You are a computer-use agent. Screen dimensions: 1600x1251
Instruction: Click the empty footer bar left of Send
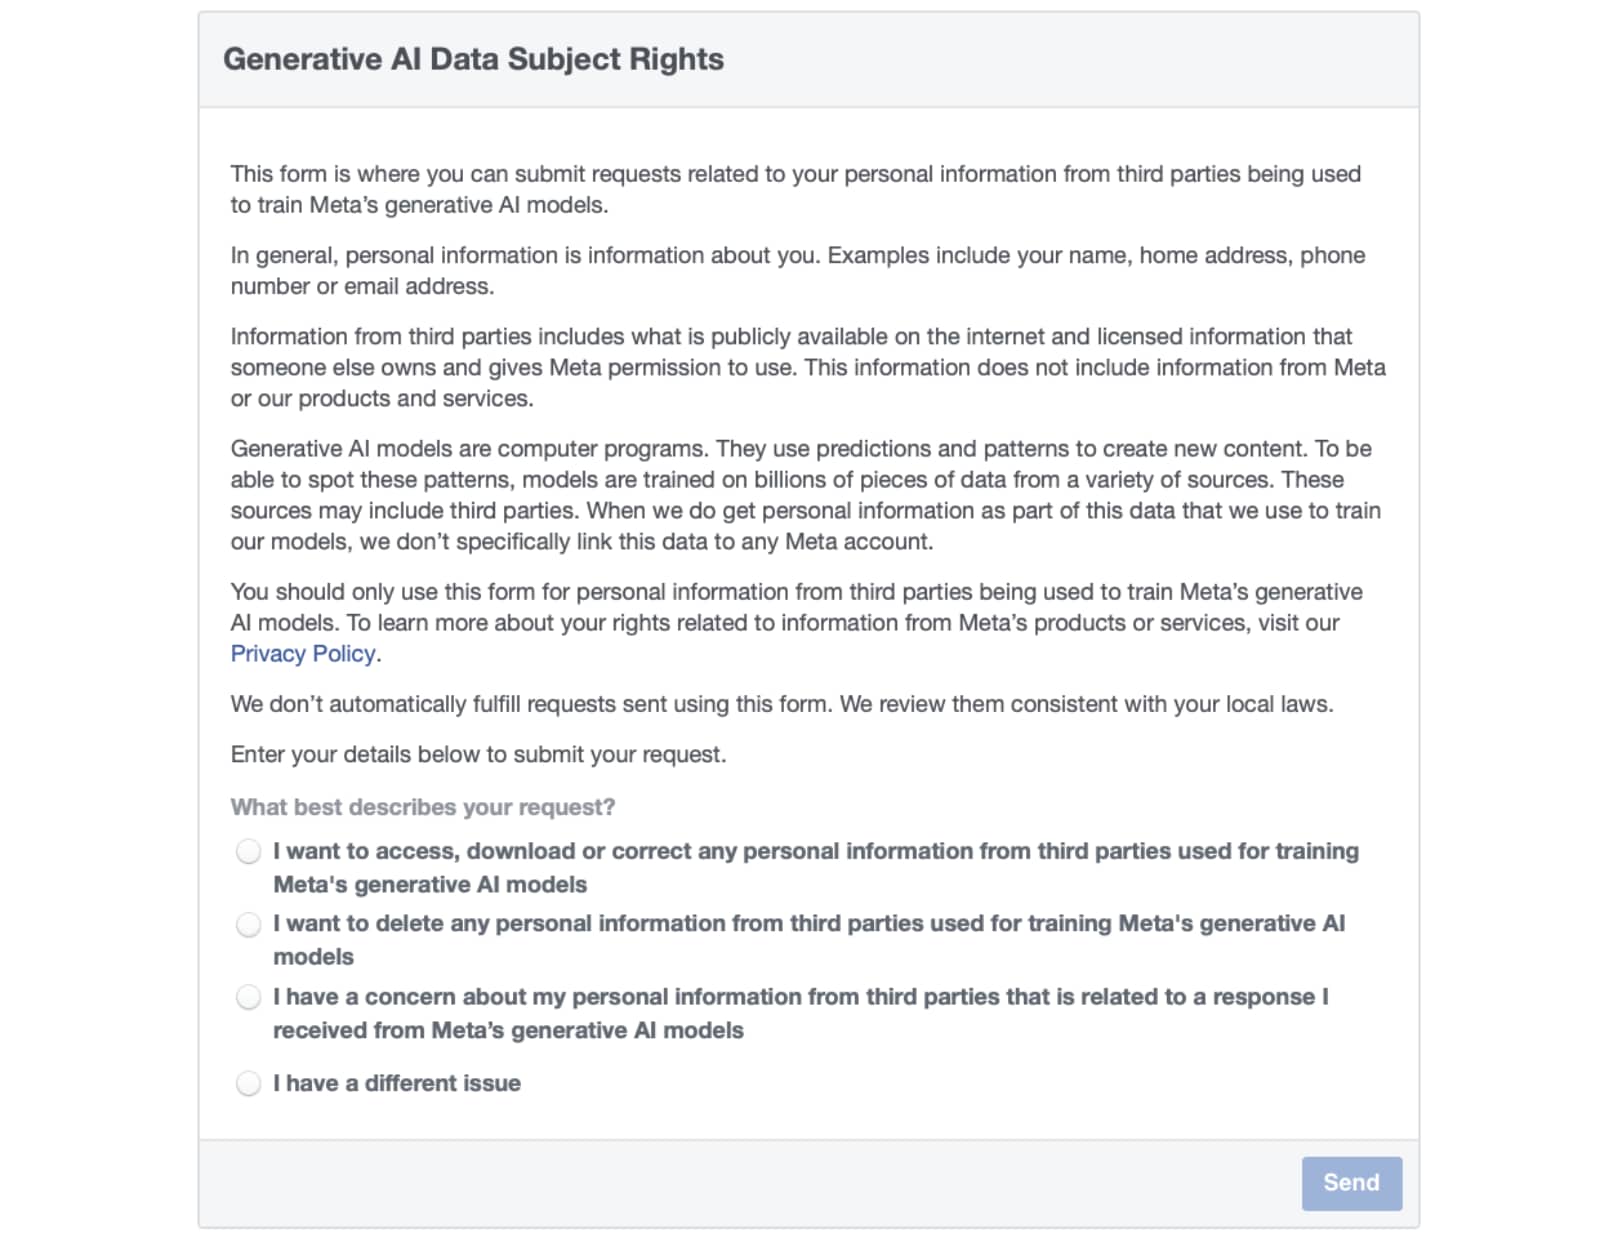pyautogui.click(x=740, y=1183)
